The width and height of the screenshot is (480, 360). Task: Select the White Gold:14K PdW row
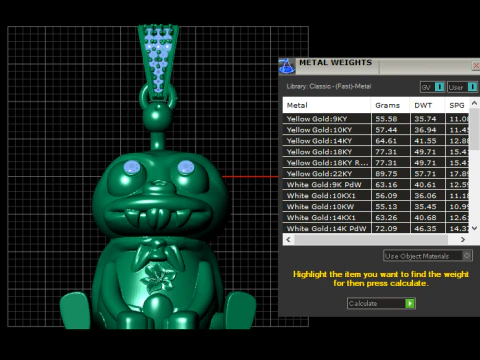376,228
